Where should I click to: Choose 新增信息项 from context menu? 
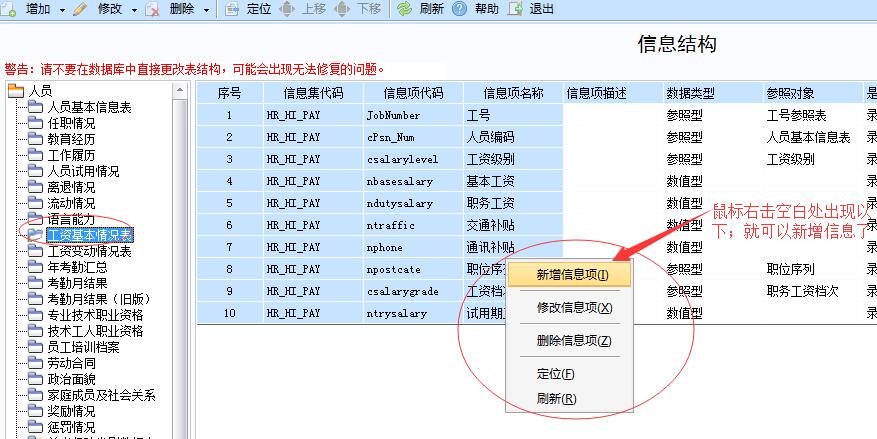[x=571, y=275]
